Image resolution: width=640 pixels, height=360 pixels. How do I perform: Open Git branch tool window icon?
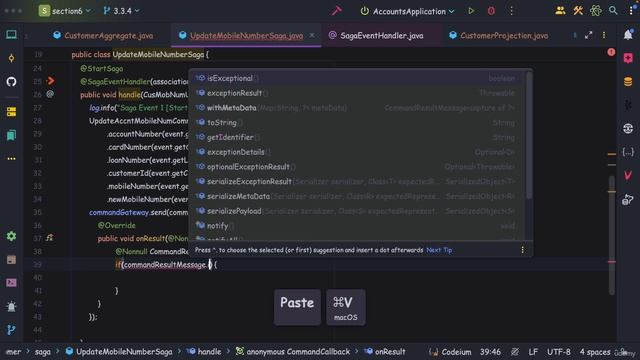coord(11,329)
